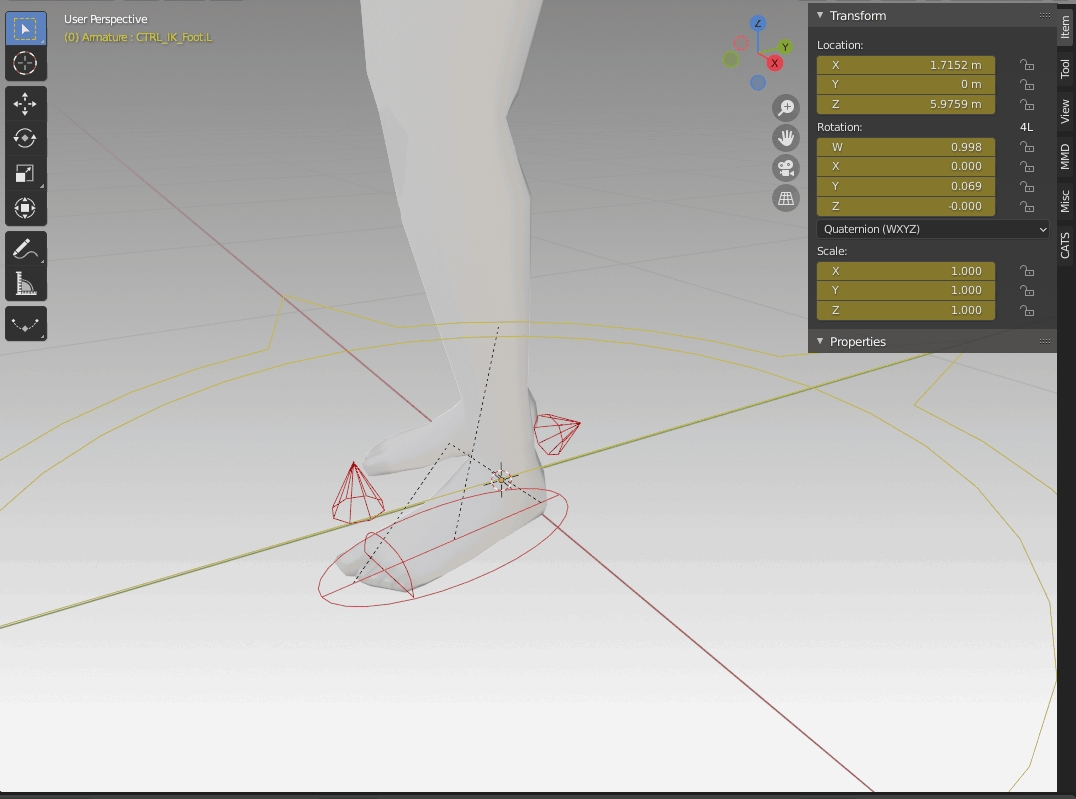Choose the Move tool
This screenshot has height=799, width=1076.
(25, 104)
